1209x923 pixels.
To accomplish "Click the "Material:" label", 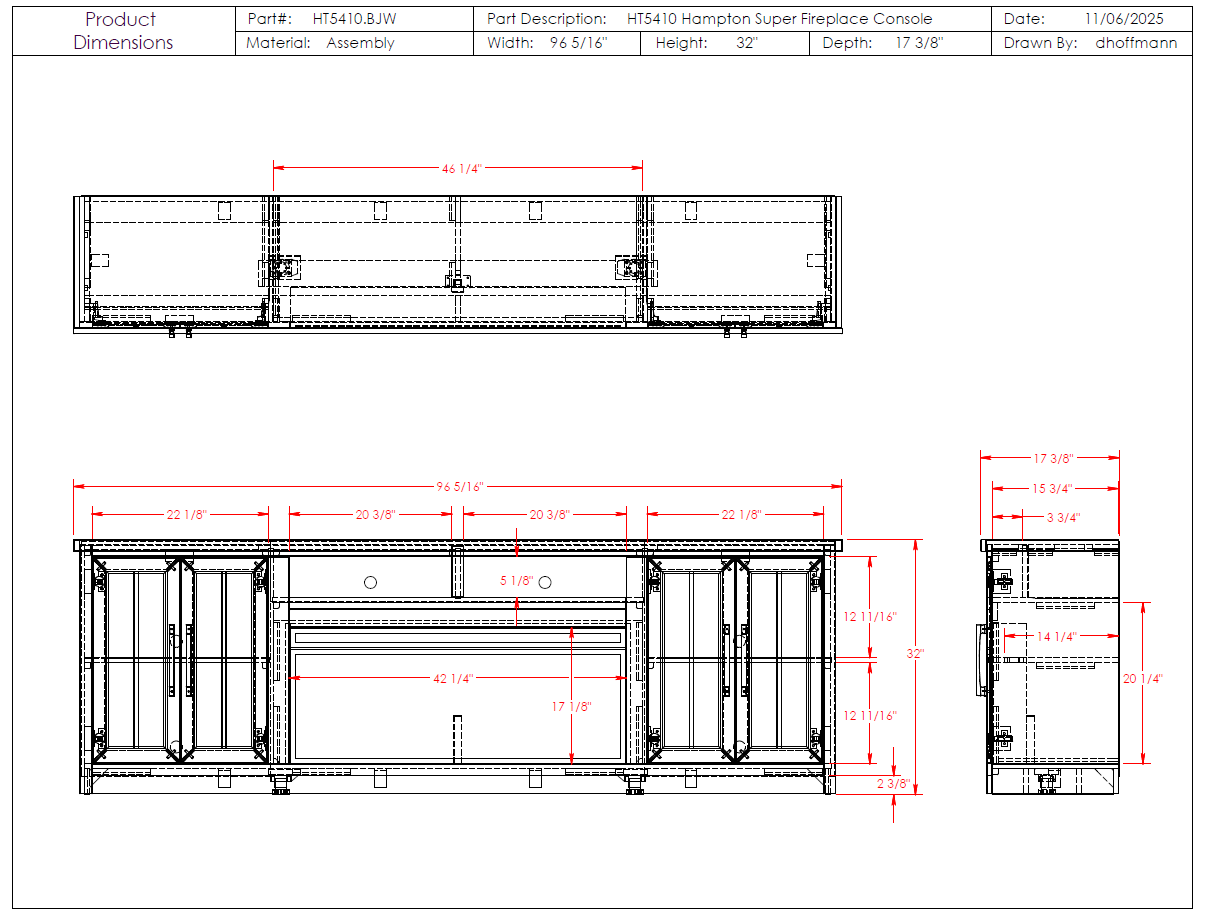I will (278, 43).
